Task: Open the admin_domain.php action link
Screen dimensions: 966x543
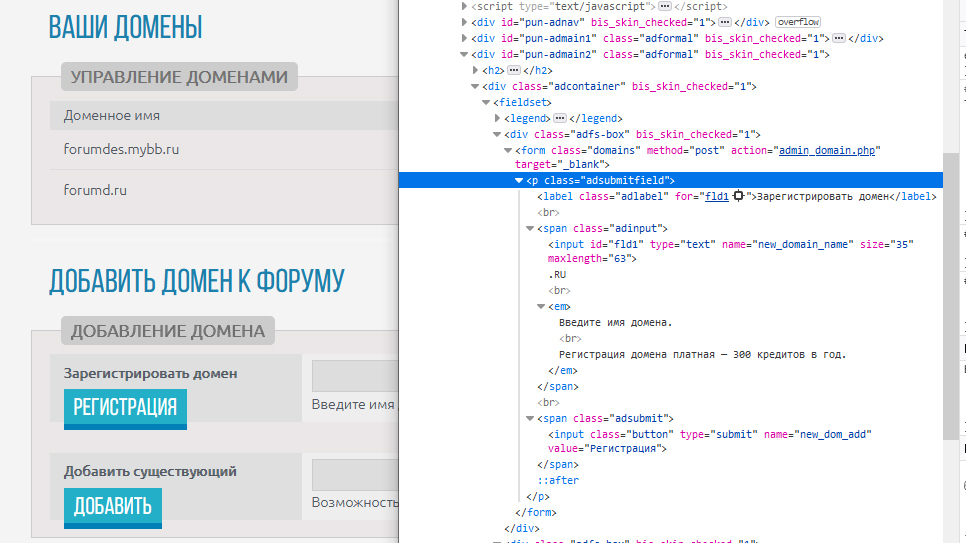Action: point(829,150)
